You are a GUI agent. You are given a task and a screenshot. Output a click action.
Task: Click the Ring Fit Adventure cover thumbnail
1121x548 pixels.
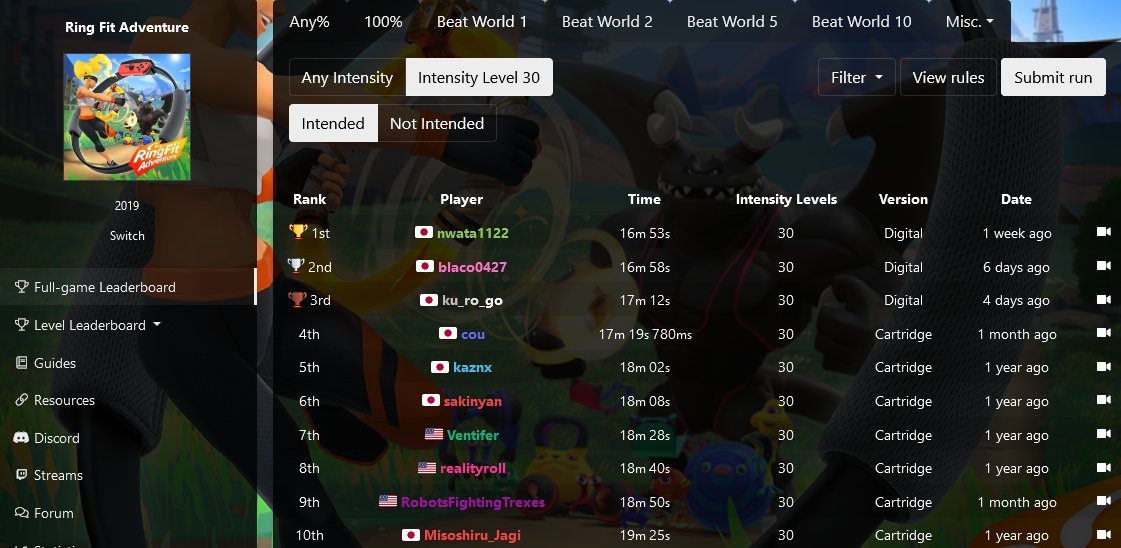pos(127,116)
